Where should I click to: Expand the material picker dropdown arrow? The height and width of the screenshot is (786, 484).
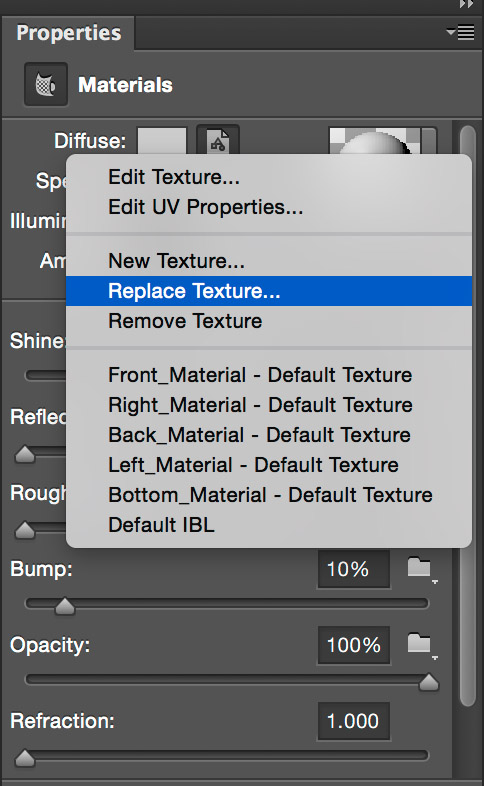(429, 141)
